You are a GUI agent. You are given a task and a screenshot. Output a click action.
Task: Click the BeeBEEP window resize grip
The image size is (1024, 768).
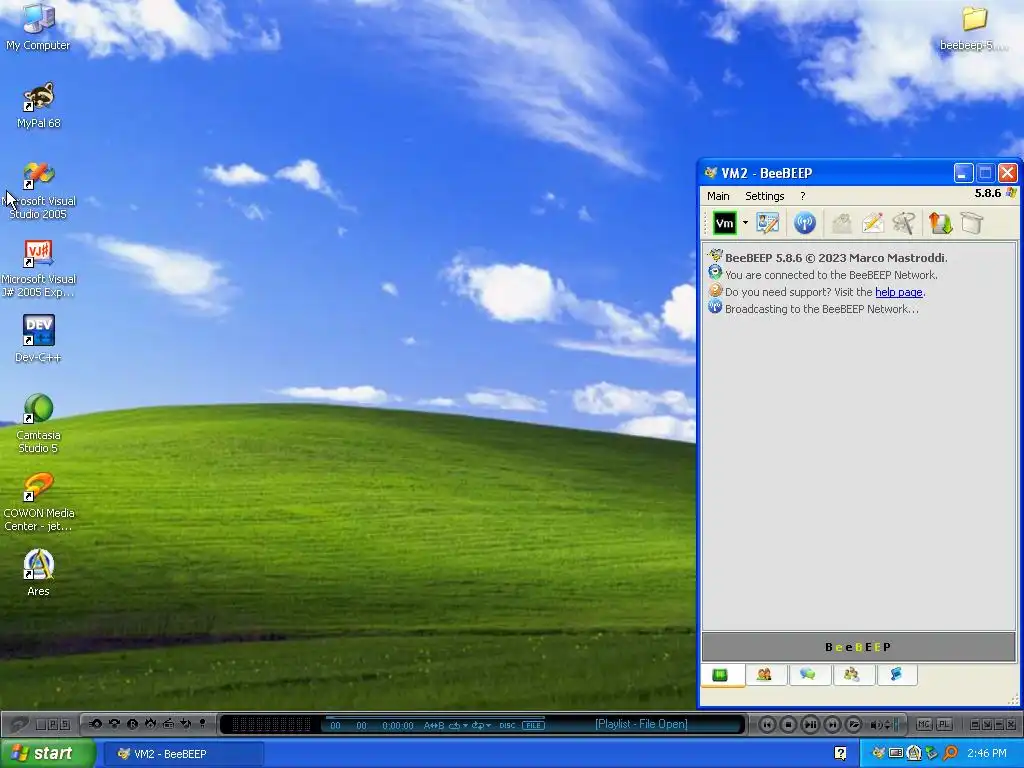[x=1013, y=700]
